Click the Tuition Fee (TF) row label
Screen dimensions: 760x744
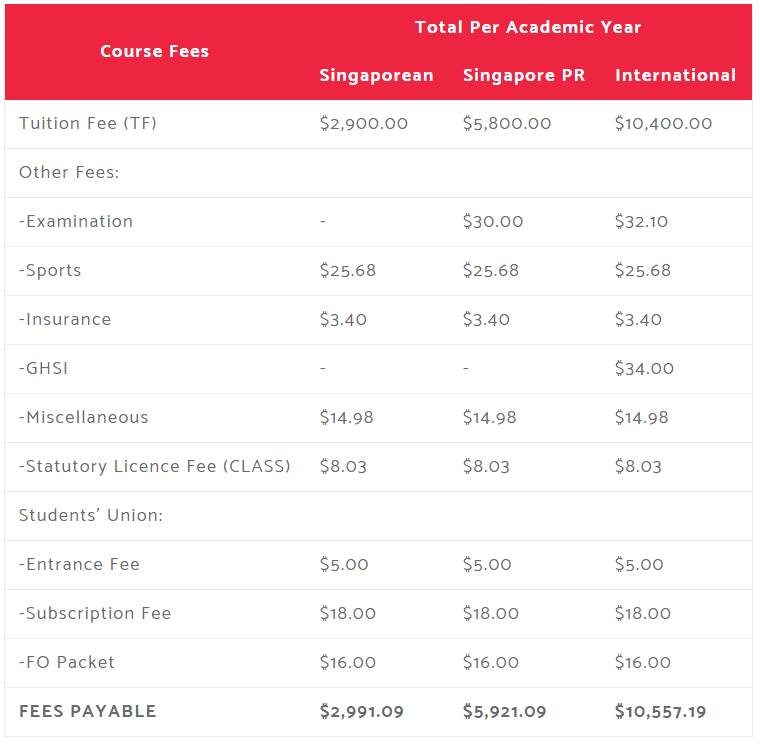tap(88, 124)
